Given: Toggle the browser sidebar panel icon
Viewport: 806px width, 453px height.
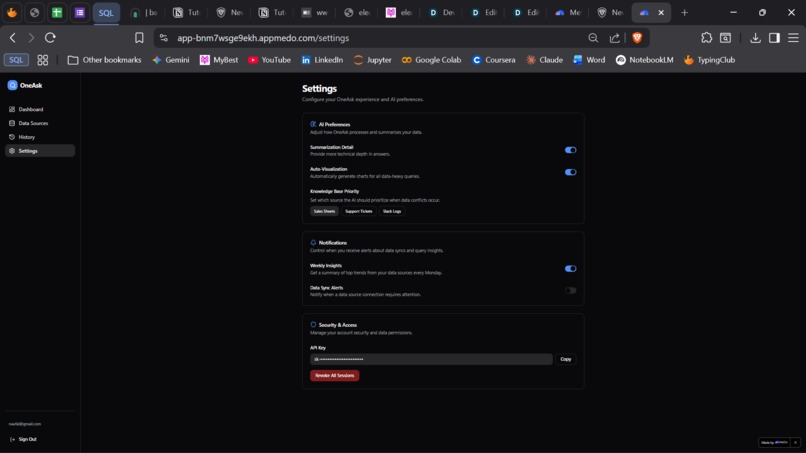Looking at the screenshot, I should point(774,38).
